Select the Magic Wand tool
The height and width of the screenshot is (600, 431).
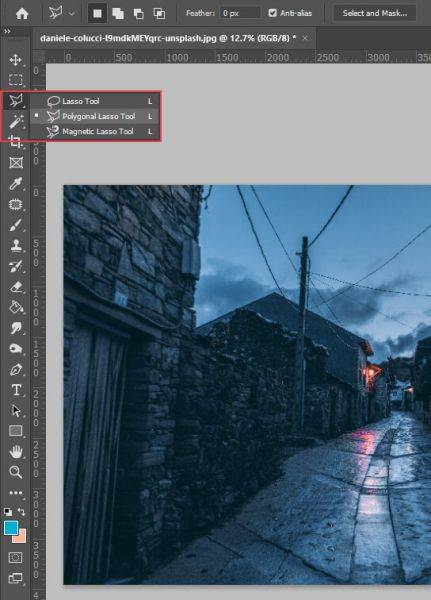[x=16, y=122]
